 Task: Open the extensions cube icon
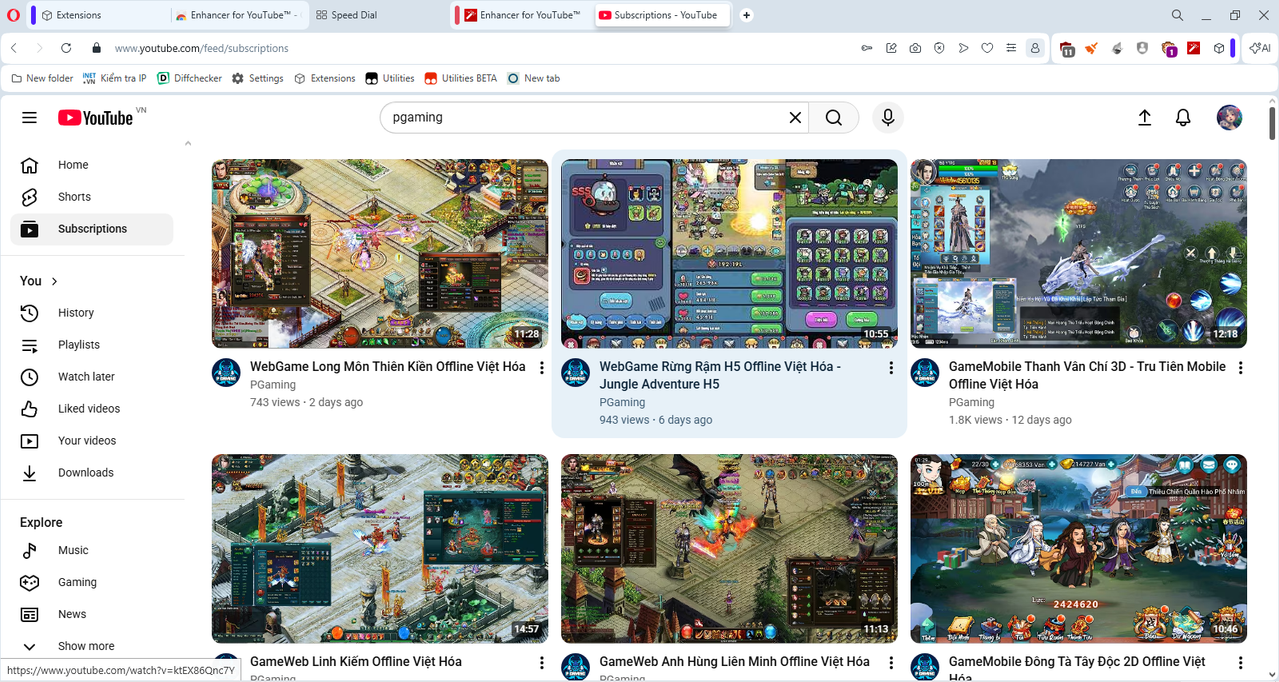tap(1219, 48)
